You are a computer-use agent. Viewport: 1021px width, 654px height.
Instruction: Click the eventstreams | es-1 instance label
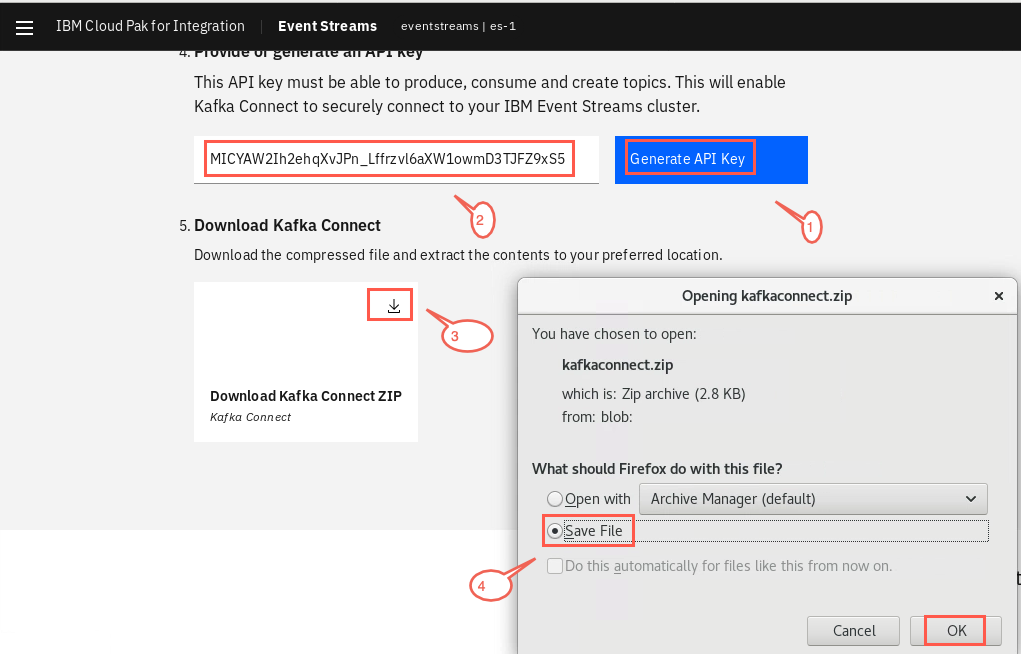pos(458,26)
